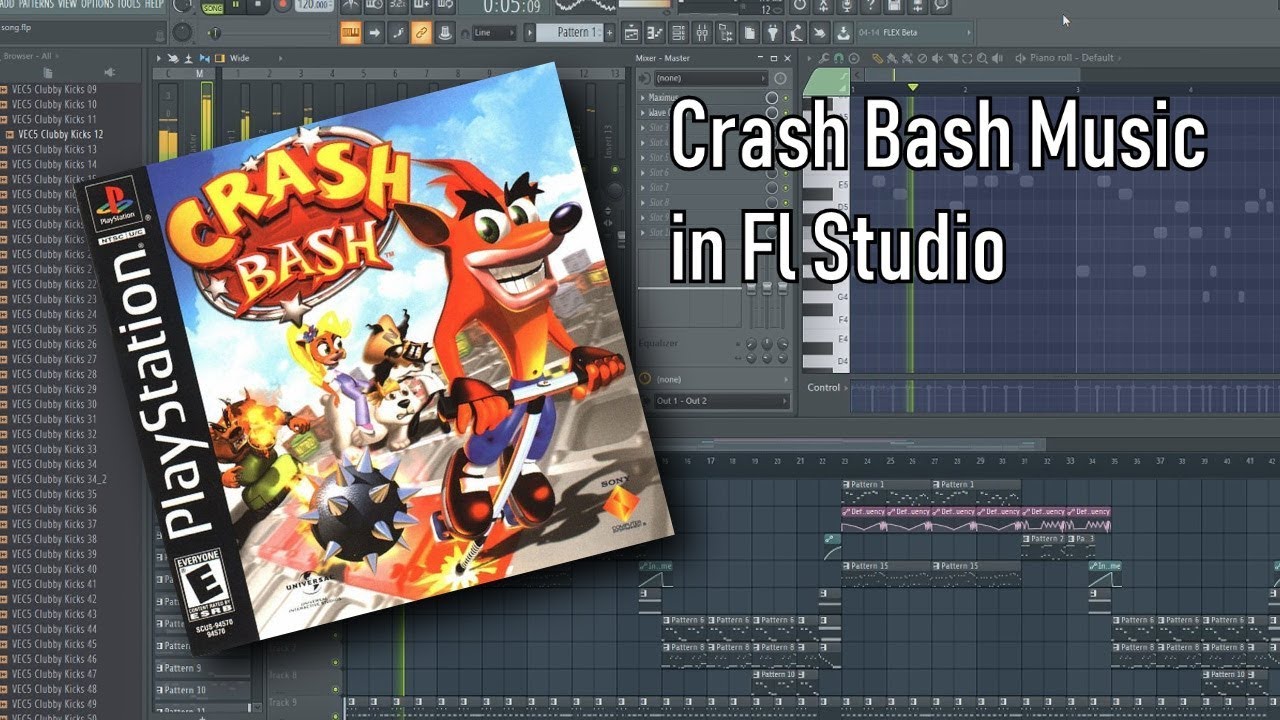Open the Line snap dropdown
This screenshot has width=1280, height=720.
click(x=494, y=33)
